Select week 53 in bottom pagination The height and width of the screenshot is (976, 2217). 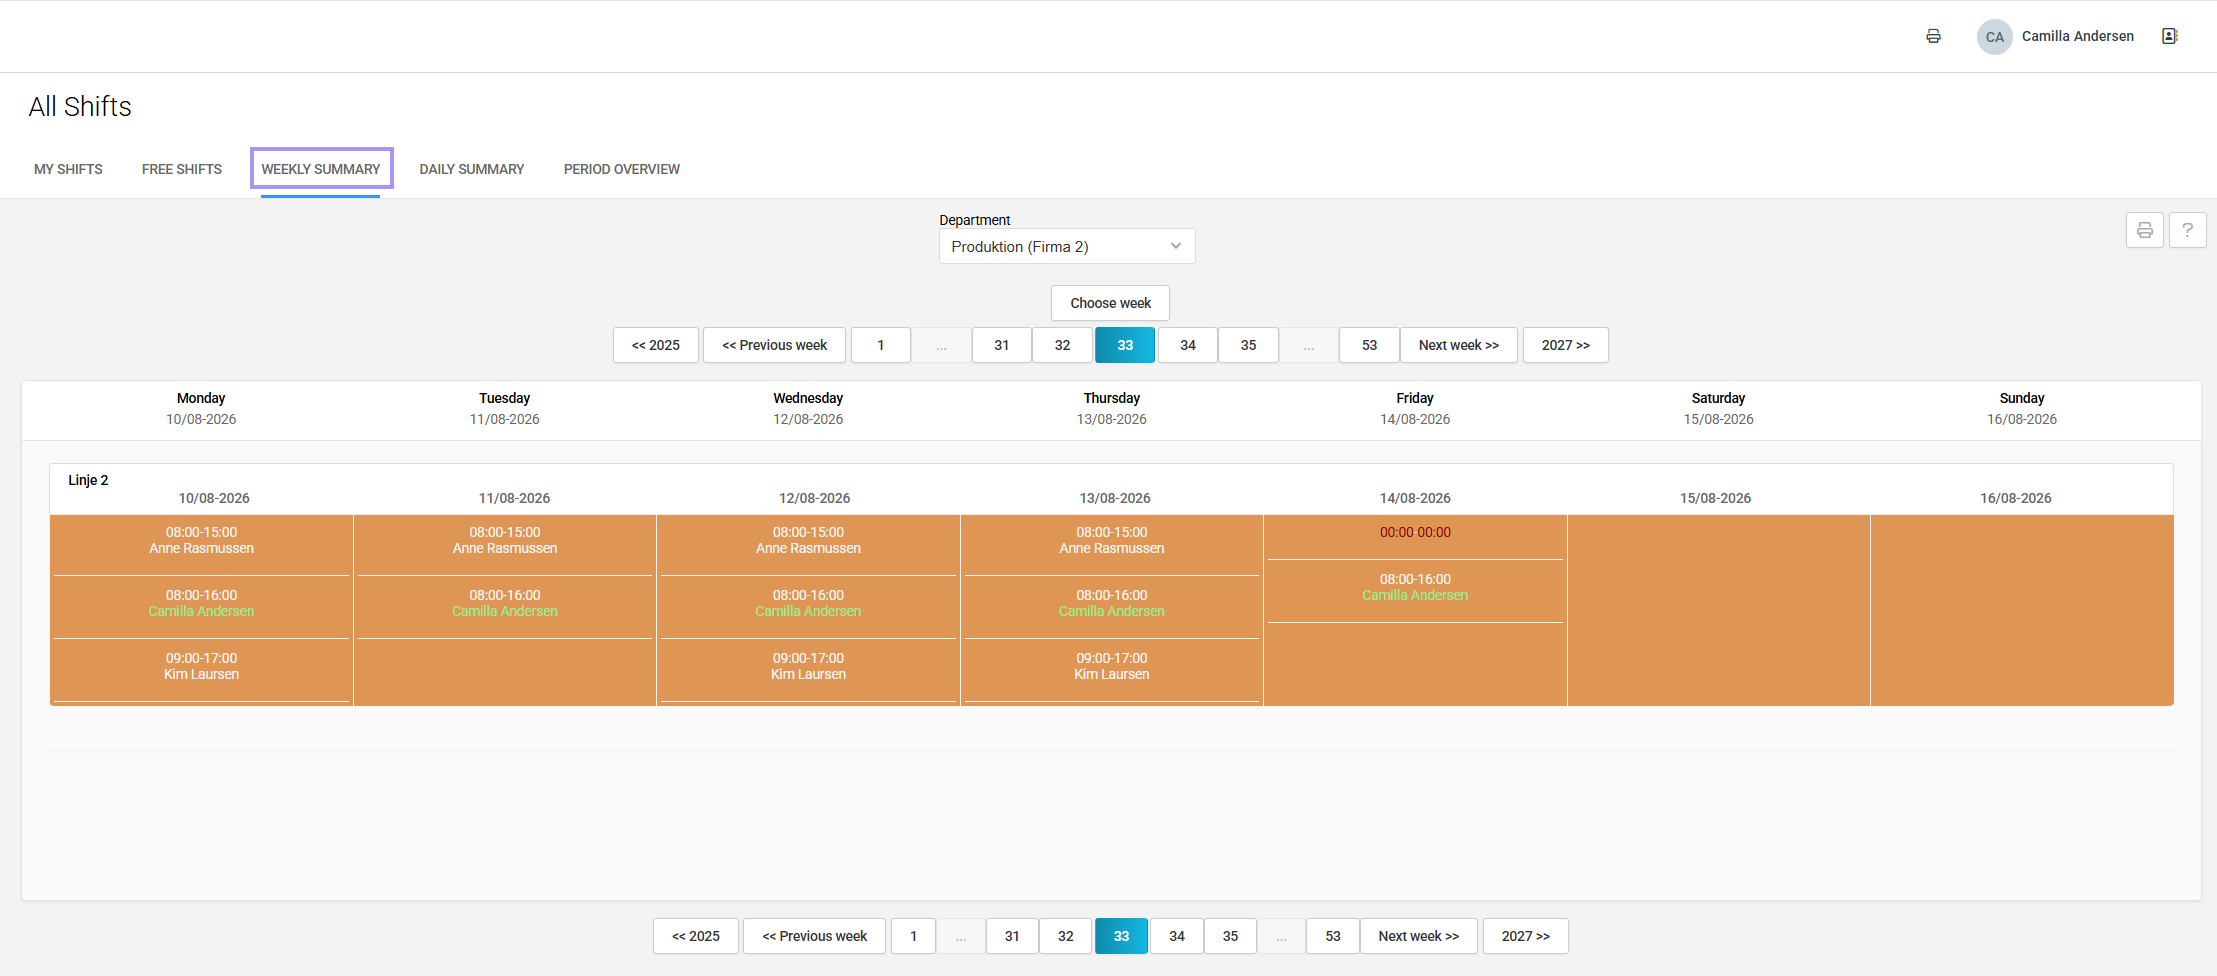pos(1332,936)
